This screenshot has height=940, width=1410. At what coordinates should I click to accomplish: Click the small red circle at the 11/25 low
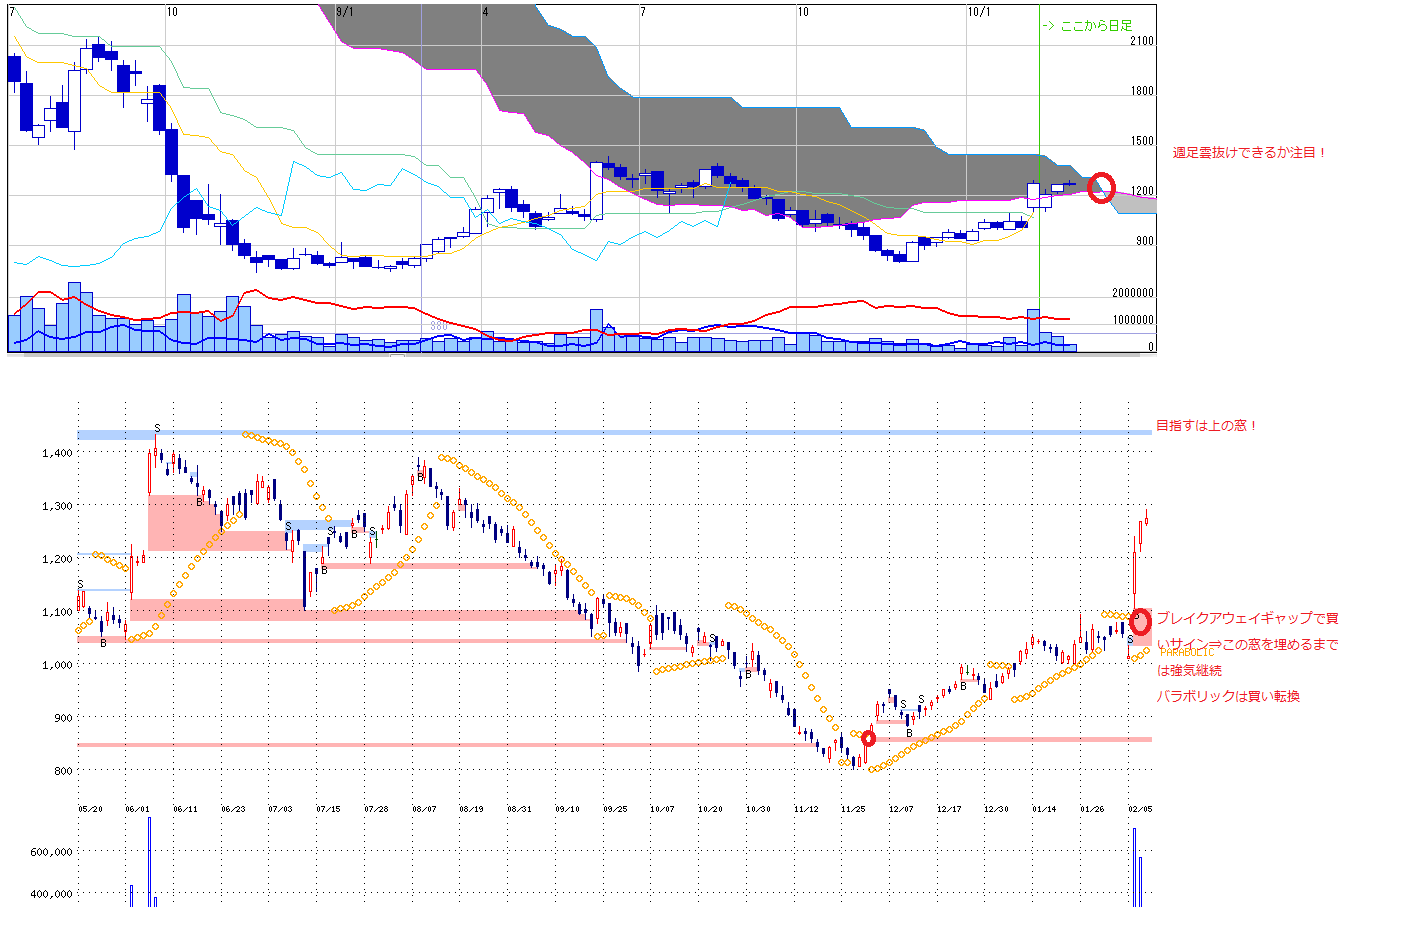point(868,738)
